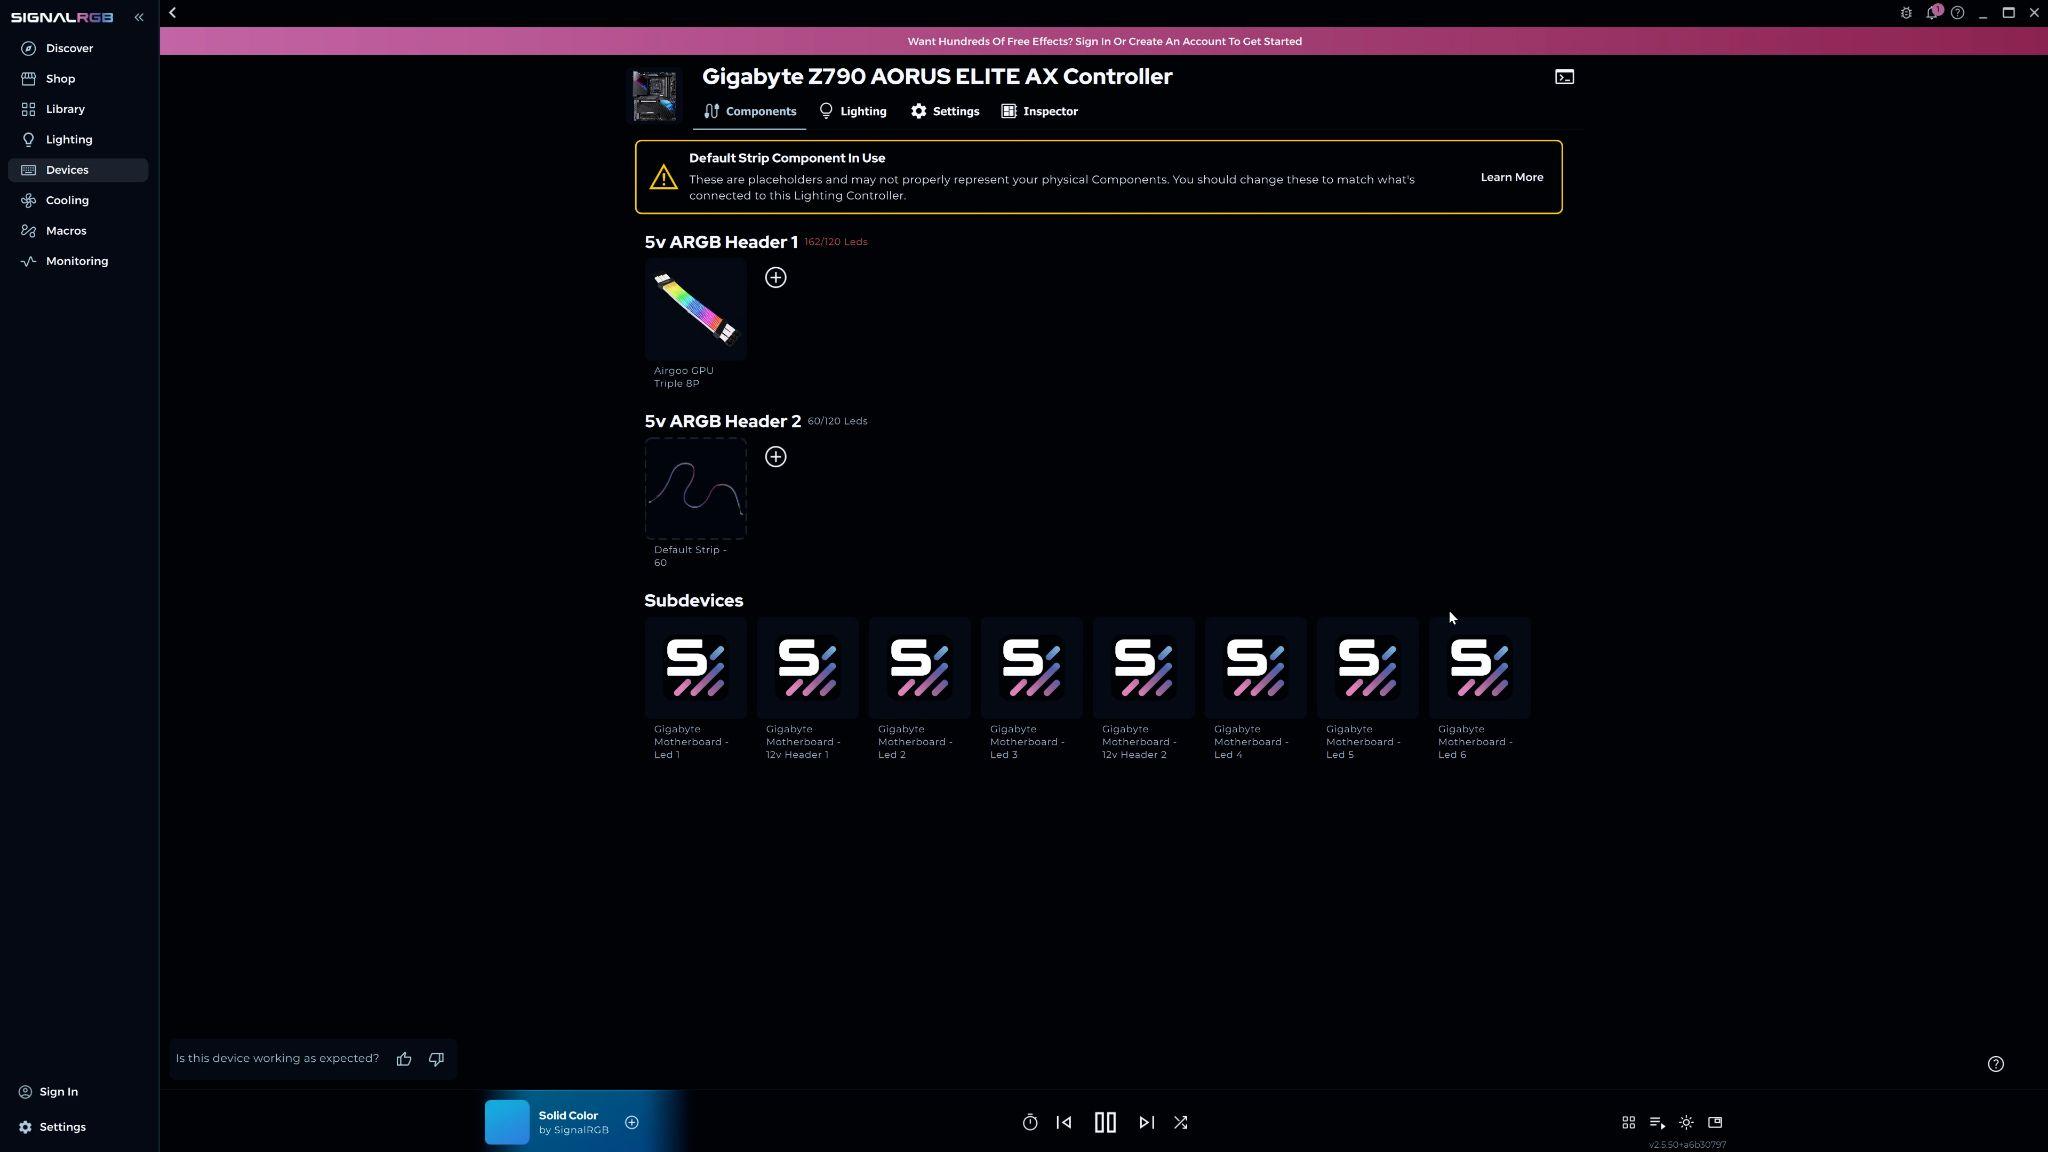Open the effect timer icon
Screen dimensions: 2048x1152
(1030, 1123)
